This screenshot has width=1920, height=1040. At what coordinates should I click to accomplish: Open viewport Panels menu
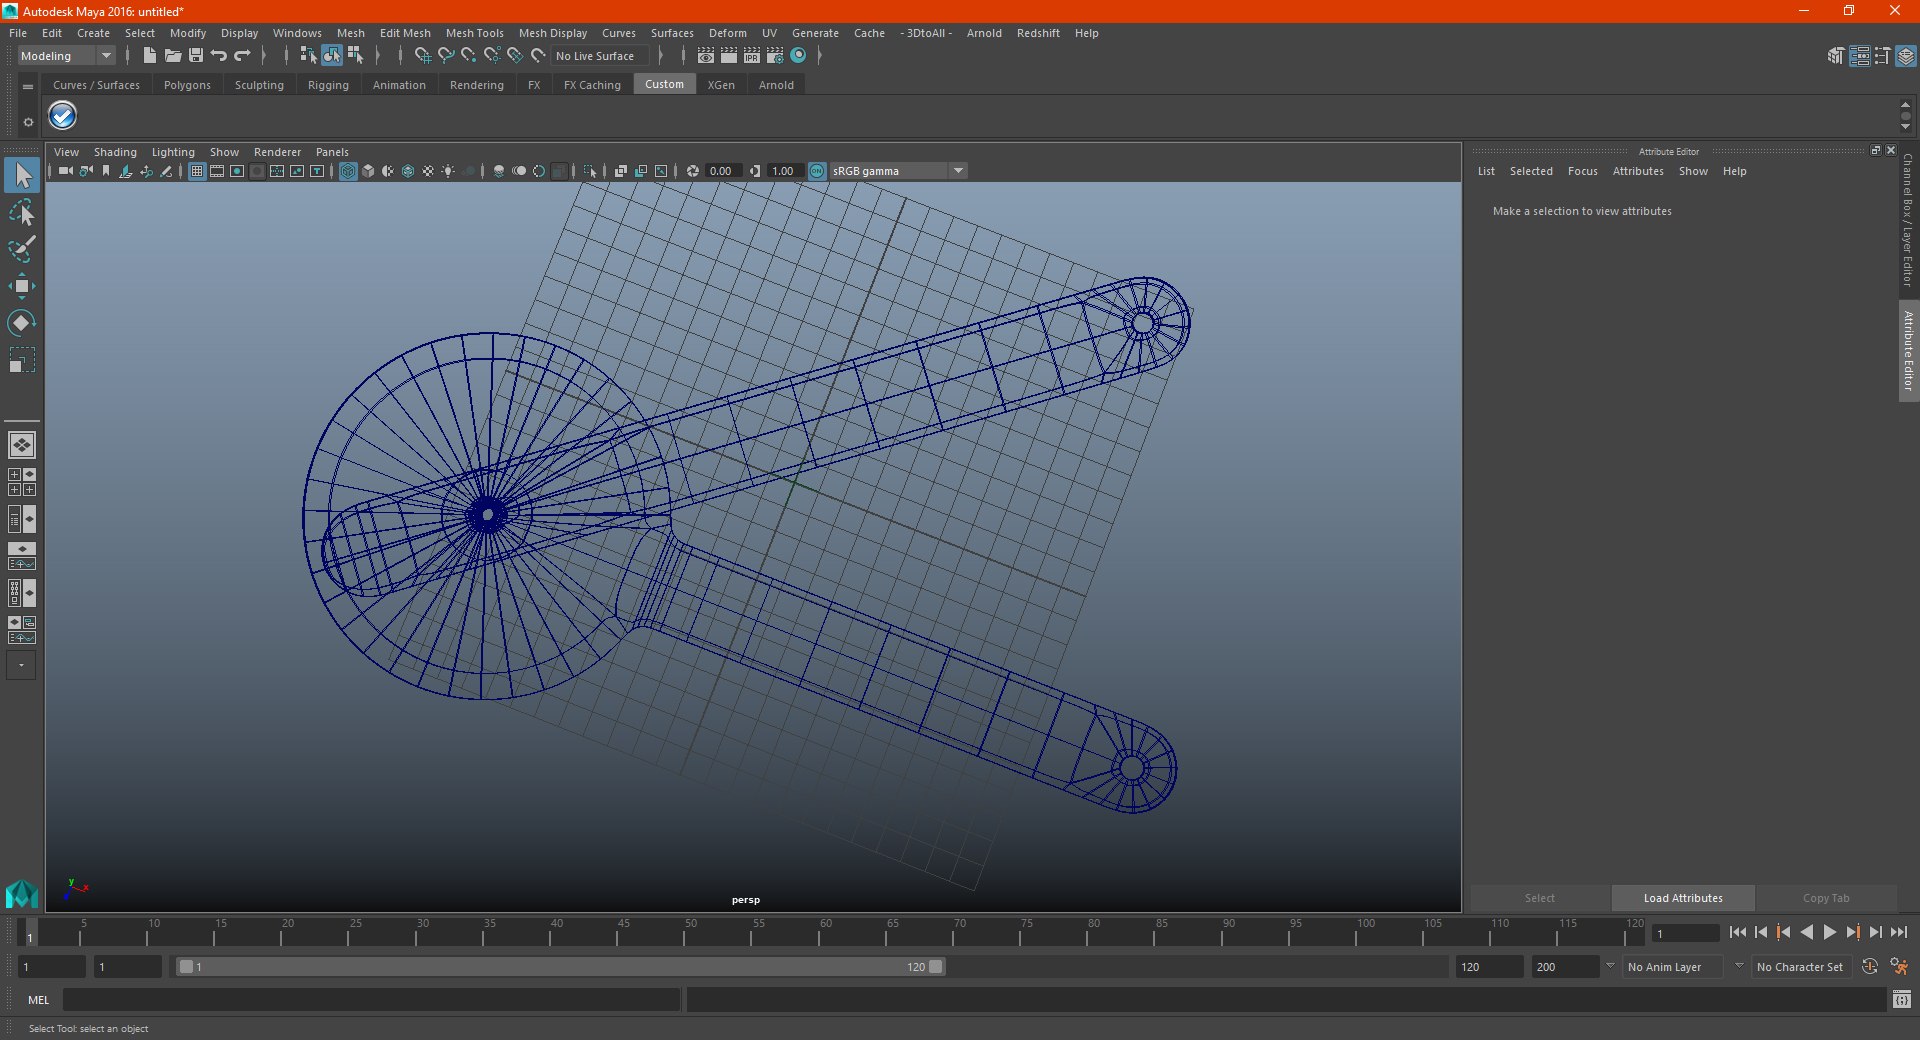coord(332,152)
